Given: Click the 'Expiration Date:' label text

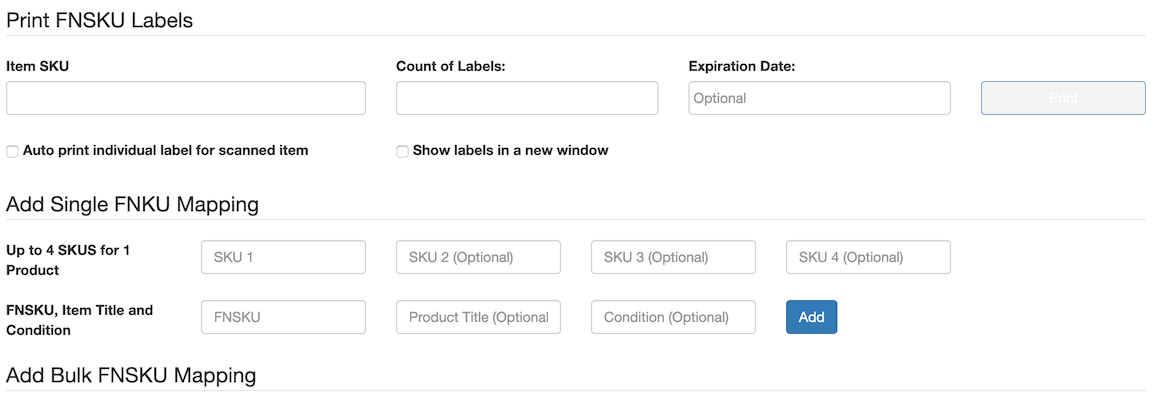Looking at the screenshot, I should pyautogui.click(x=743, y=66).
